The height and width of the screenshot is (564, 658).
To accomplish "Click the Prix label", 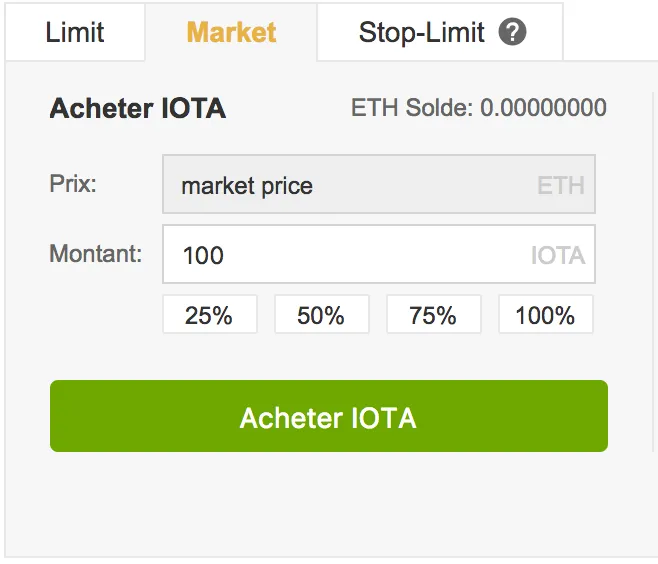I will click(x=73, y=184).
